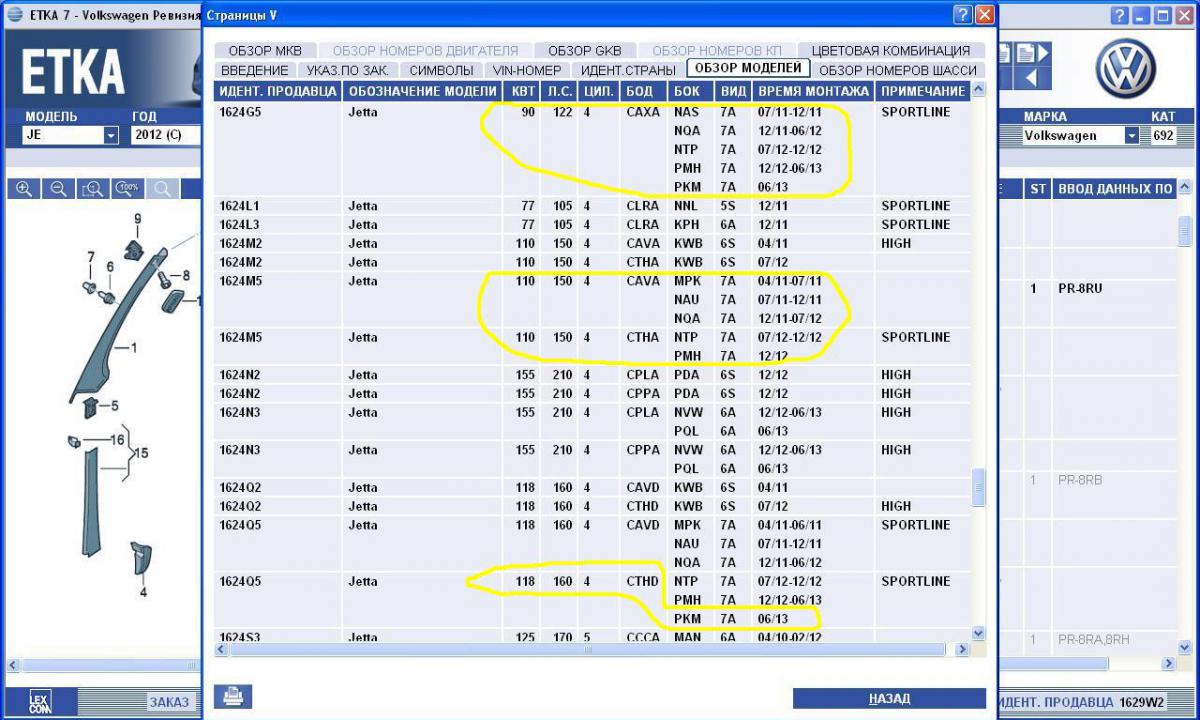Click the НАЗАД button
This screenshot has width=1200, height=720.
pos(889,698)
